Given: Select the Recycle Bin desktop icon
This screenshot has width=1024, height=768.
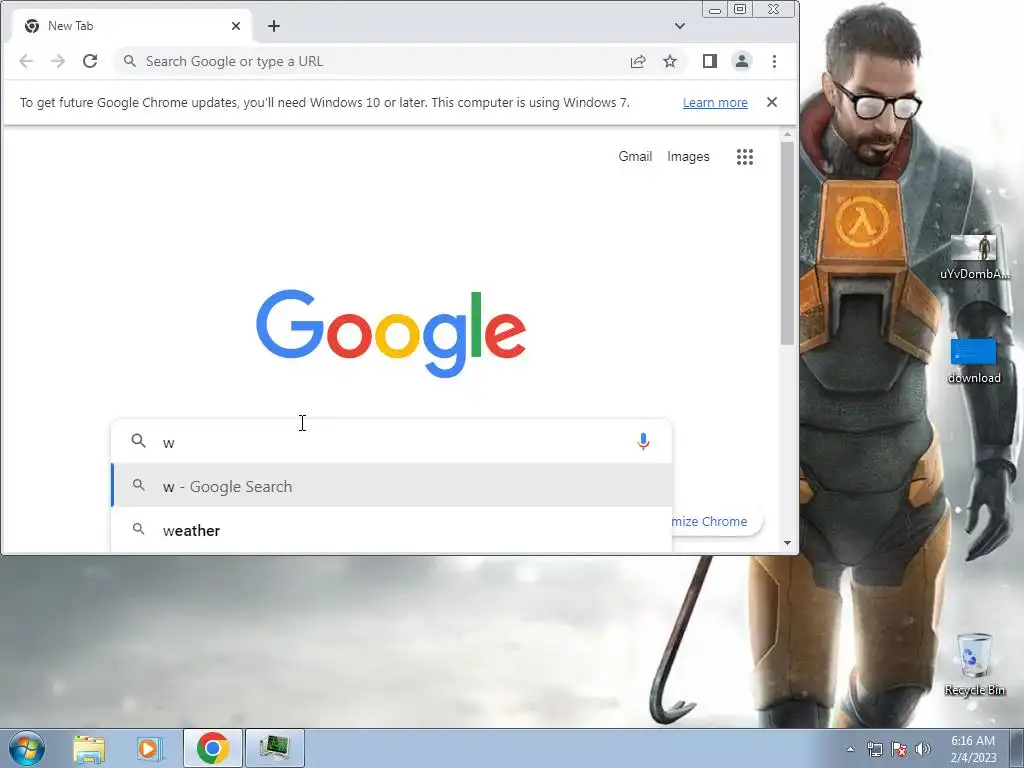Looking at the screenshot, I should (974, 665).
